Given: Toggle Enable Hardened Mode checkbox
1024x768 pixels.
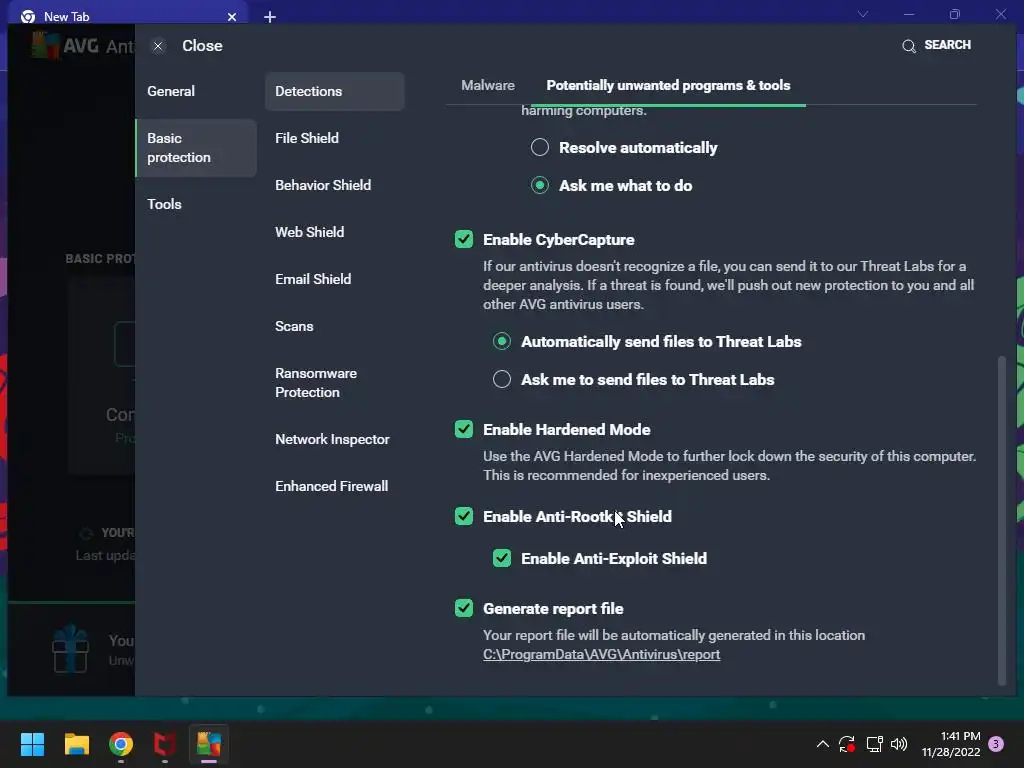Looking at the screenshot, I should click(x=464, y=430).
